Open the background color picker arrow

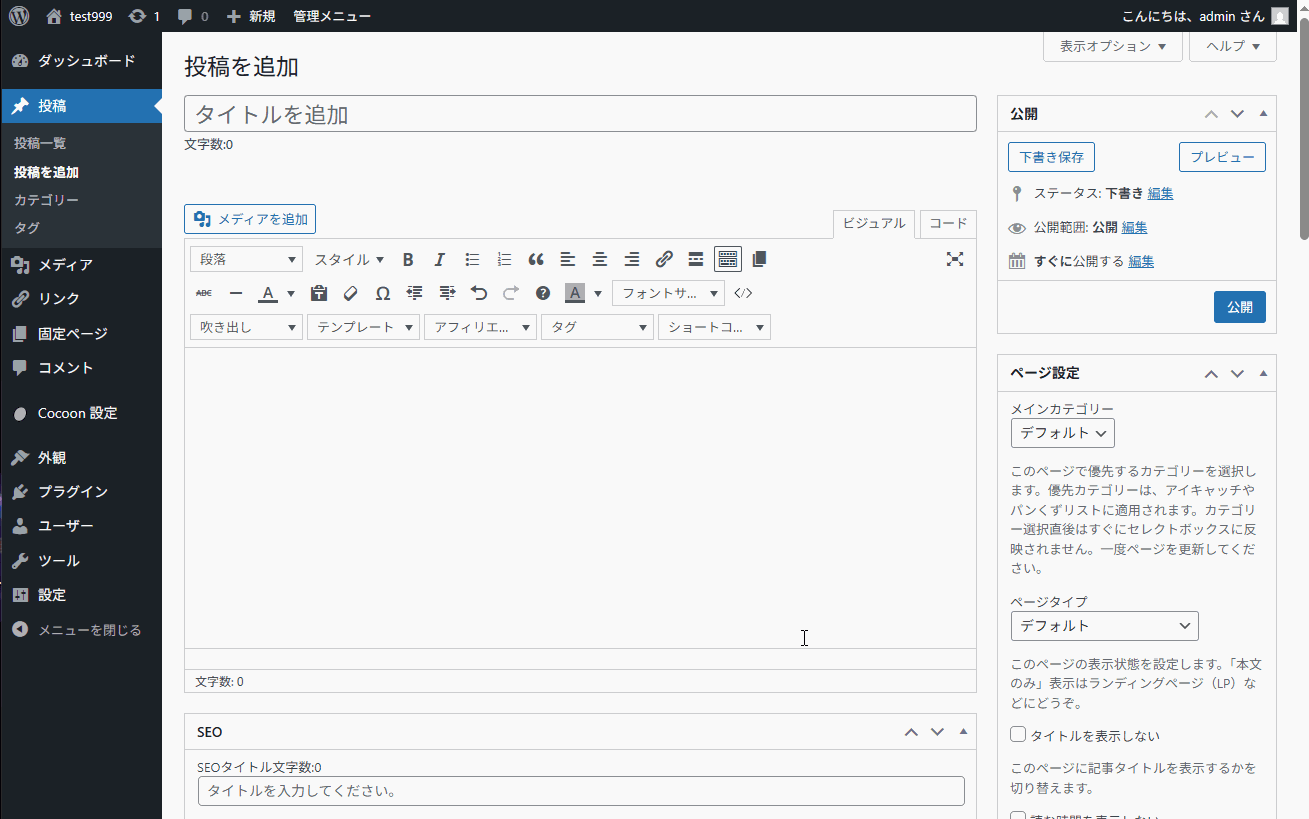pyautogui.click(x=598, y=293)
